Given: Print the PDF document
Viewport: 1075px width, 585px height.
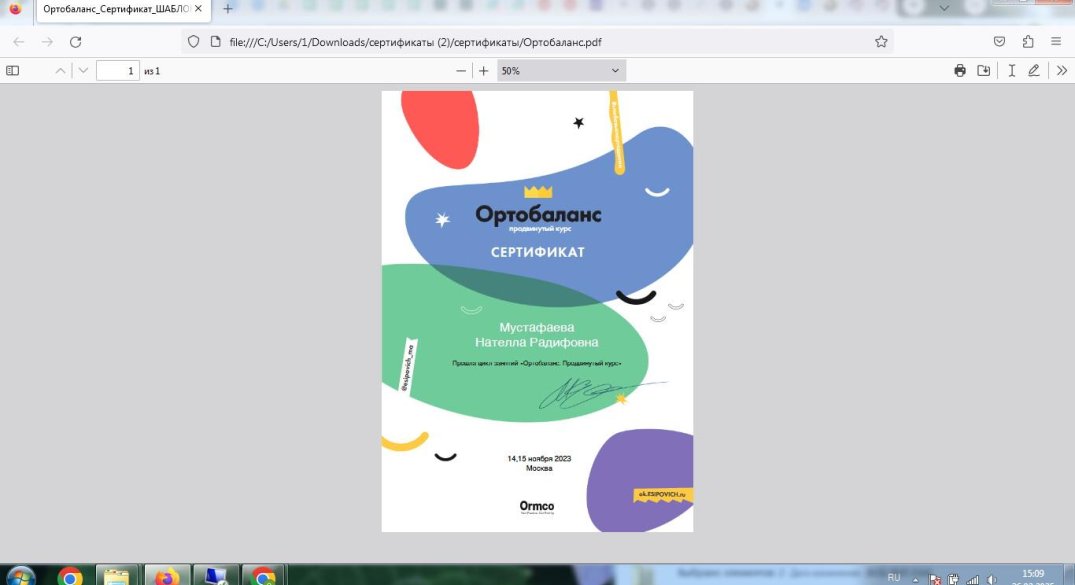Looking at the screenshot, I should (960, 71).
